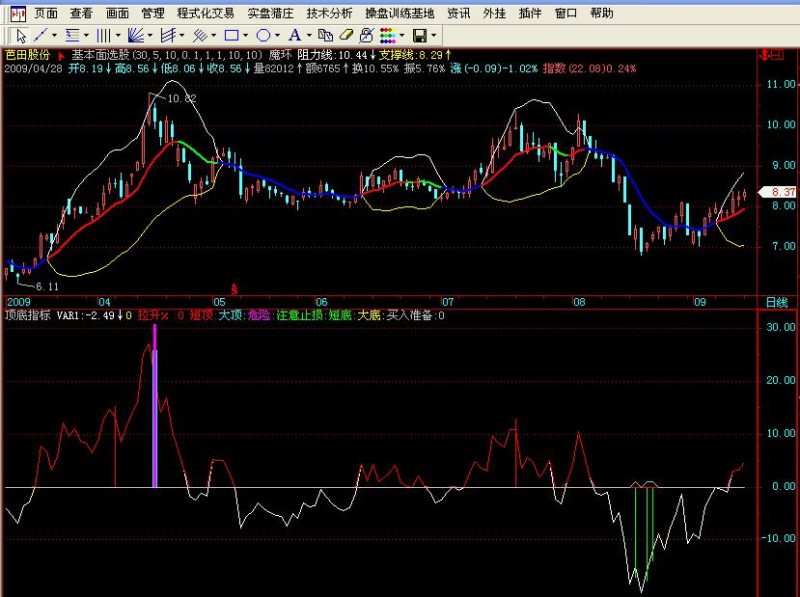Select the vertical cycle lines tool

104,36
